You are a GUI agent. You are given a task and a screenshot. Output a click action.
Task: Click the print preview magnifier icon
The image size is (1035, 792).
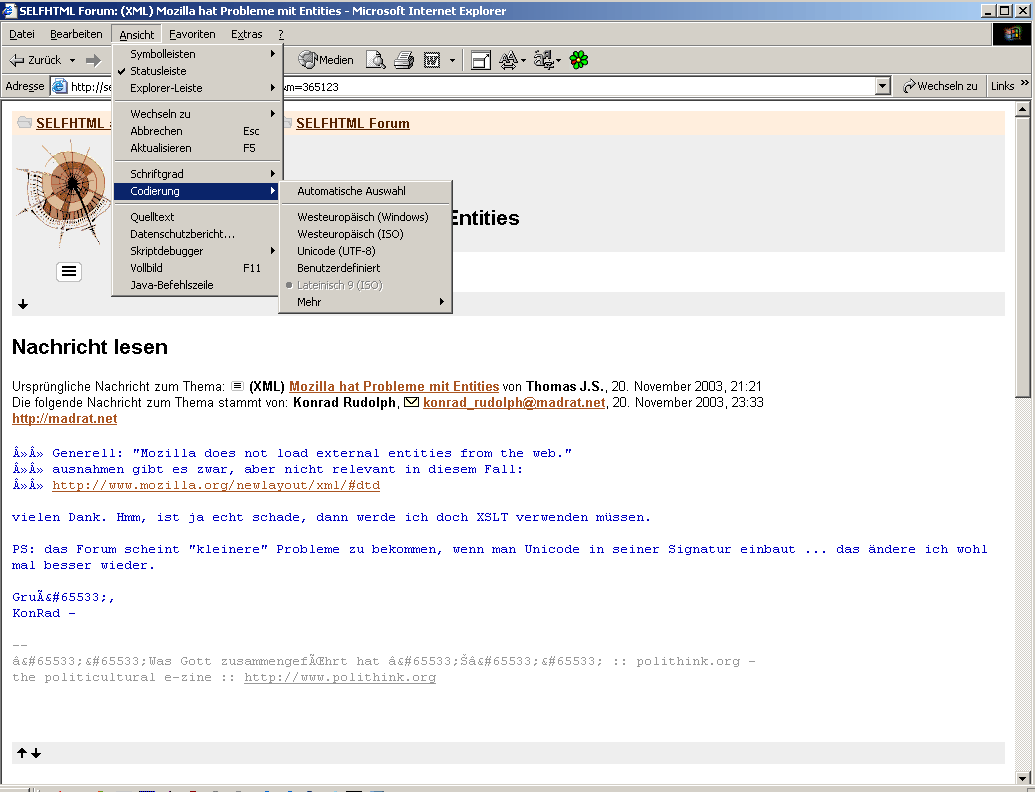click(x=375, y=60)
